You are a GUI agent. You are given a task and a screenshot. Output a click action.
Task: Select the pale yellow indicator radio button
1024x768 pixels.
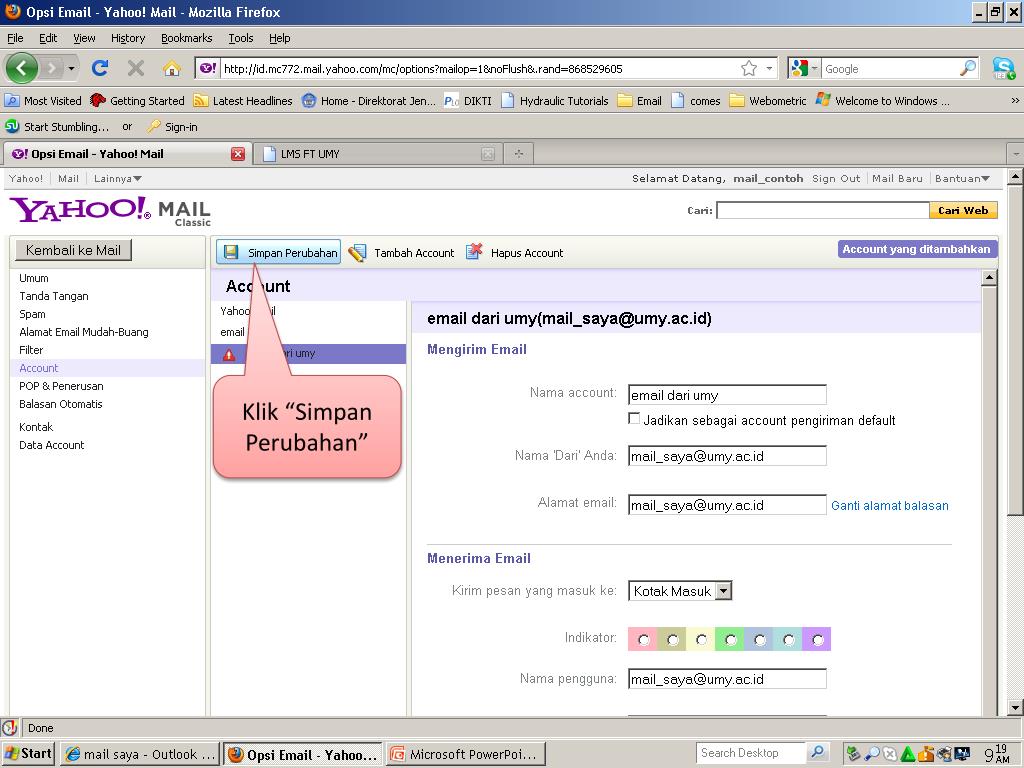701,639
